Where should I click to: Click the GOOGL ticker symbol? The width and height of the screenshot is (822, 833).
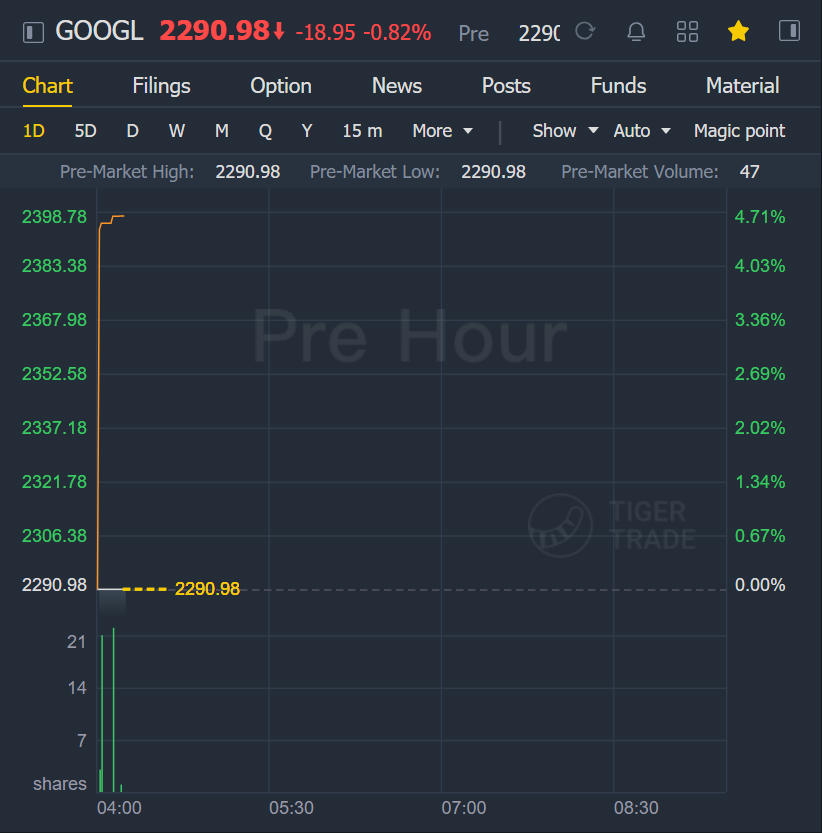pos(99,31)
